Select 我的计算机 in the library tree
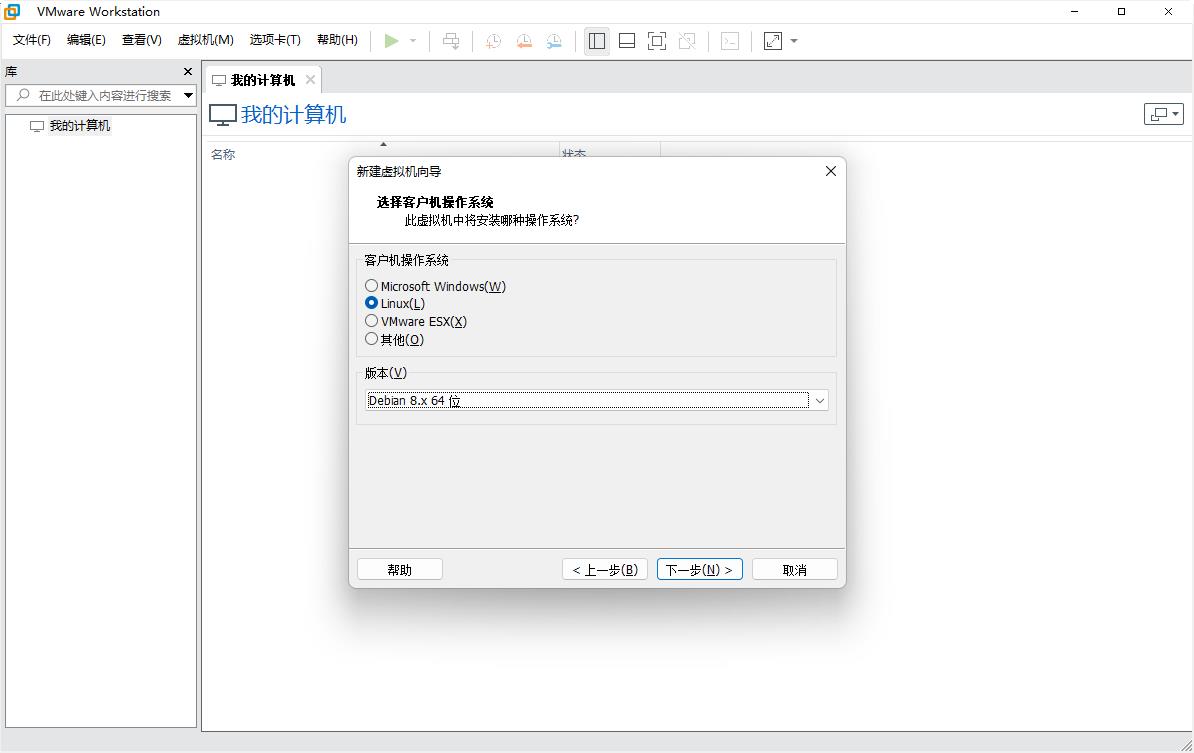This screenshot has width=1194, height=753. 79,126
